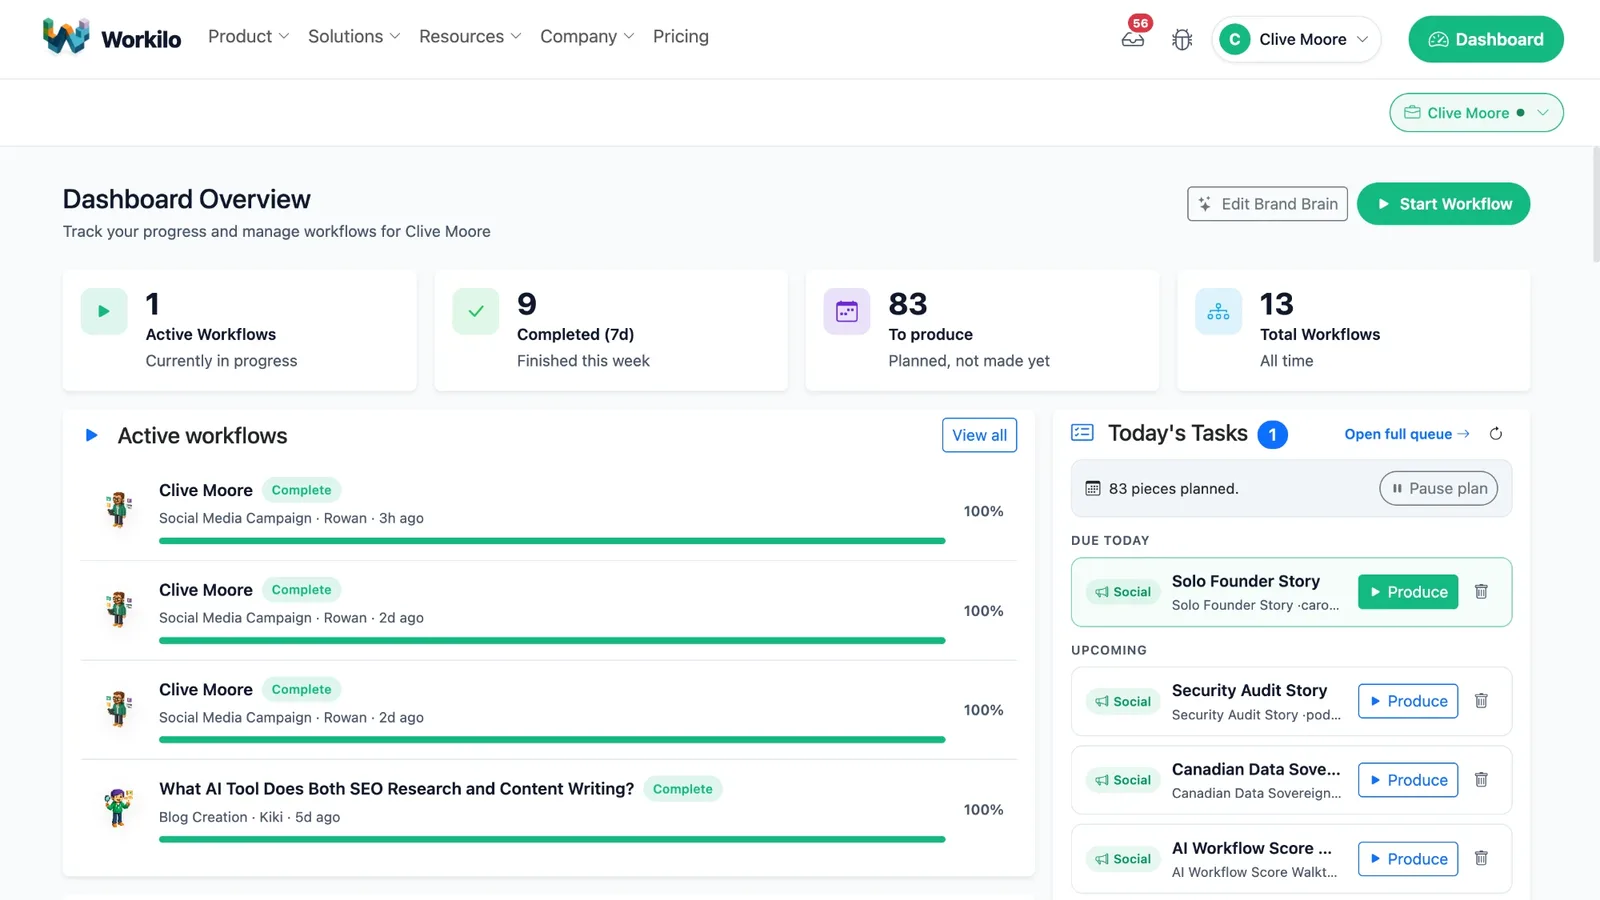This screenshot has height=900, width=1600.
Task: Pause the plan of 83 pieces
Action: (x=1438, y=488)
